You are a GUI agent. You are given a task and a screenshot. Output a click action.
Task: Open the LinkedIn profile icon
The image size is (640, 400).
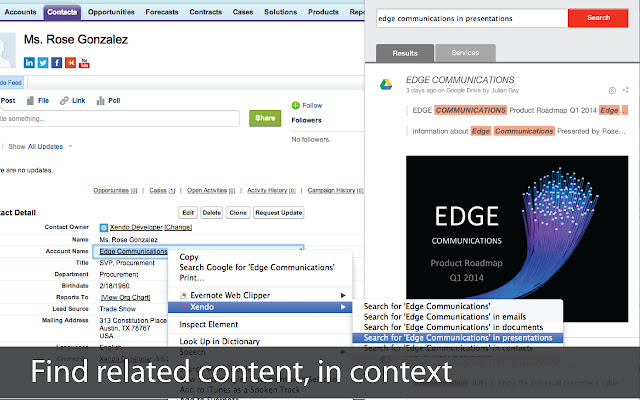30,62
